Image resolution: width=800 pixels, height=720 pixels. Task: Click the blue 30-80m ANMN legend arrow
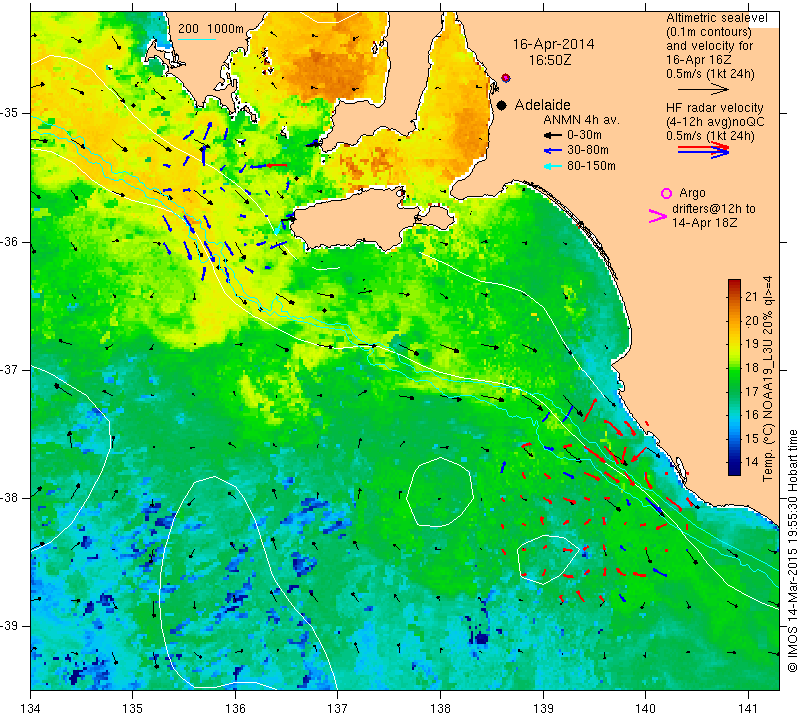(552, 151)
